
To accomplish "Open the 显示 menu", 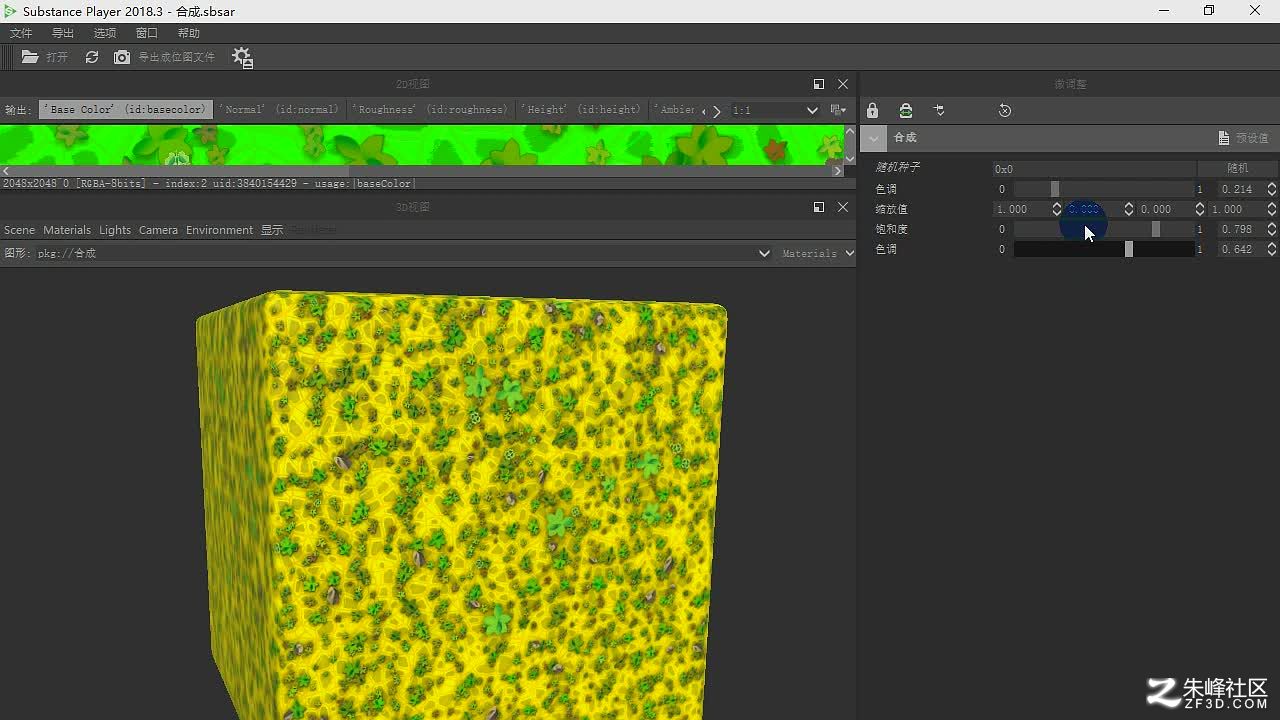I will 272,230.
